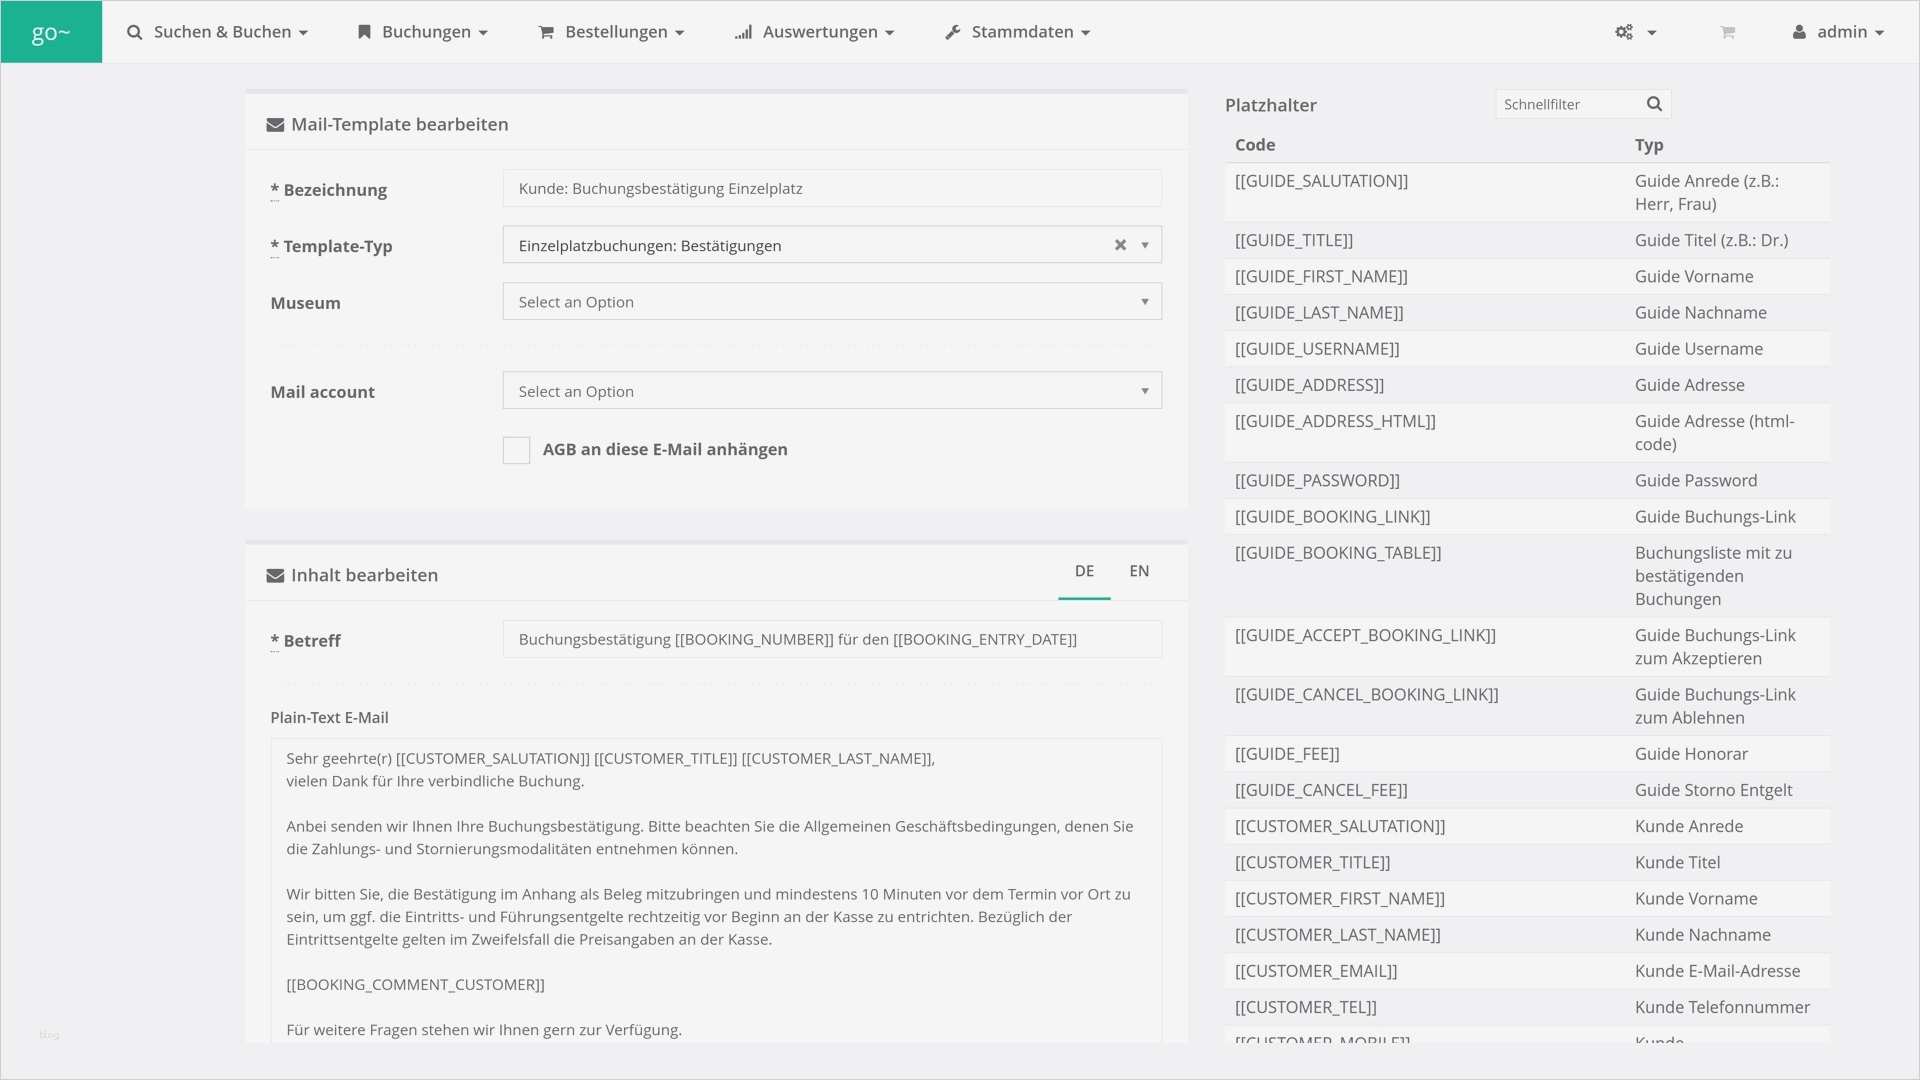This screenshot has width=1920, height=1080.
Task: Click the truck icon beside Bestellungen
Action: (x=546, y=32)
